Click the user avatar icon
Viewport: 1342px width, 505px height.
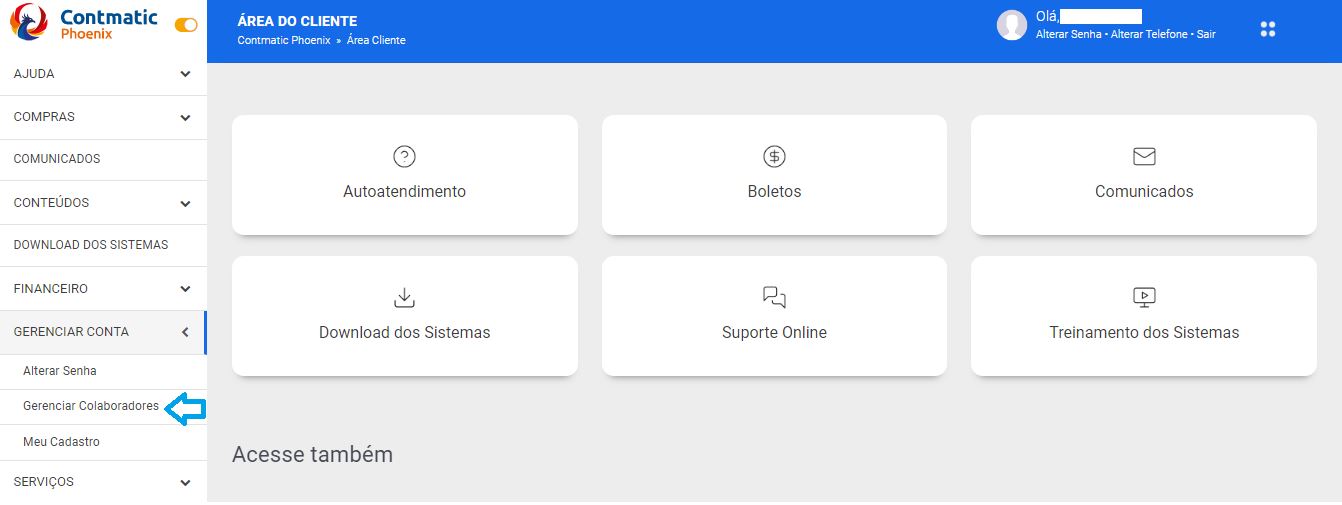point(1012,25)
